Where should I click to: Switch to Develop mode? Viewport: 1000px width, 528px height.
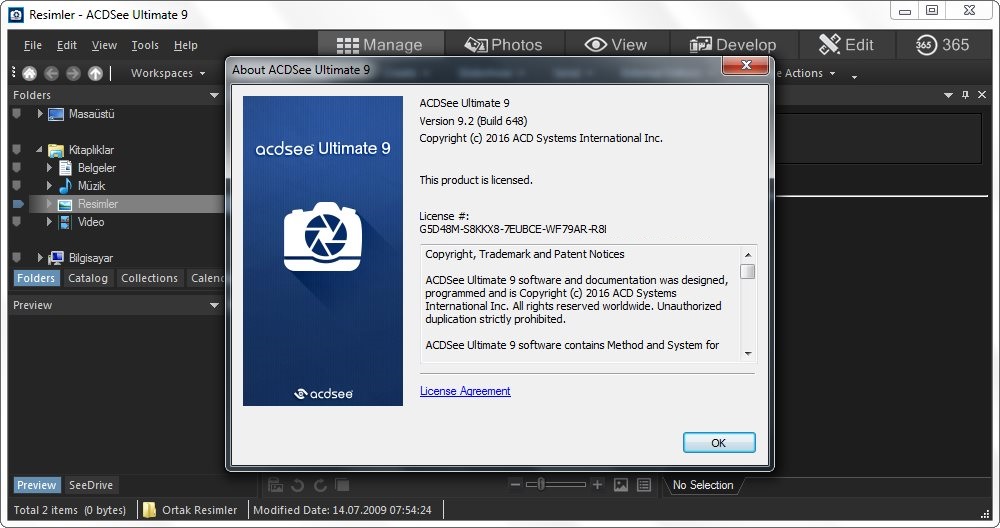733,45
